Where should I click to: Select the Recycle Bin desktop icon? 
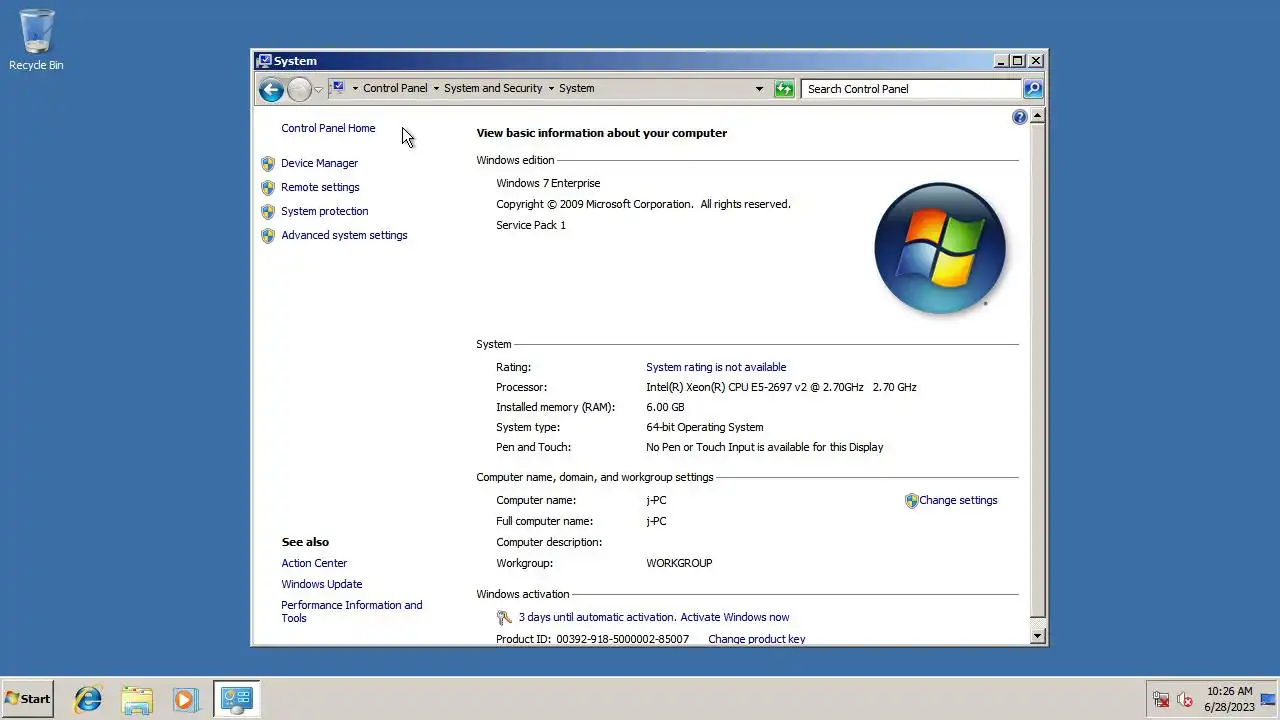point(36,40)
